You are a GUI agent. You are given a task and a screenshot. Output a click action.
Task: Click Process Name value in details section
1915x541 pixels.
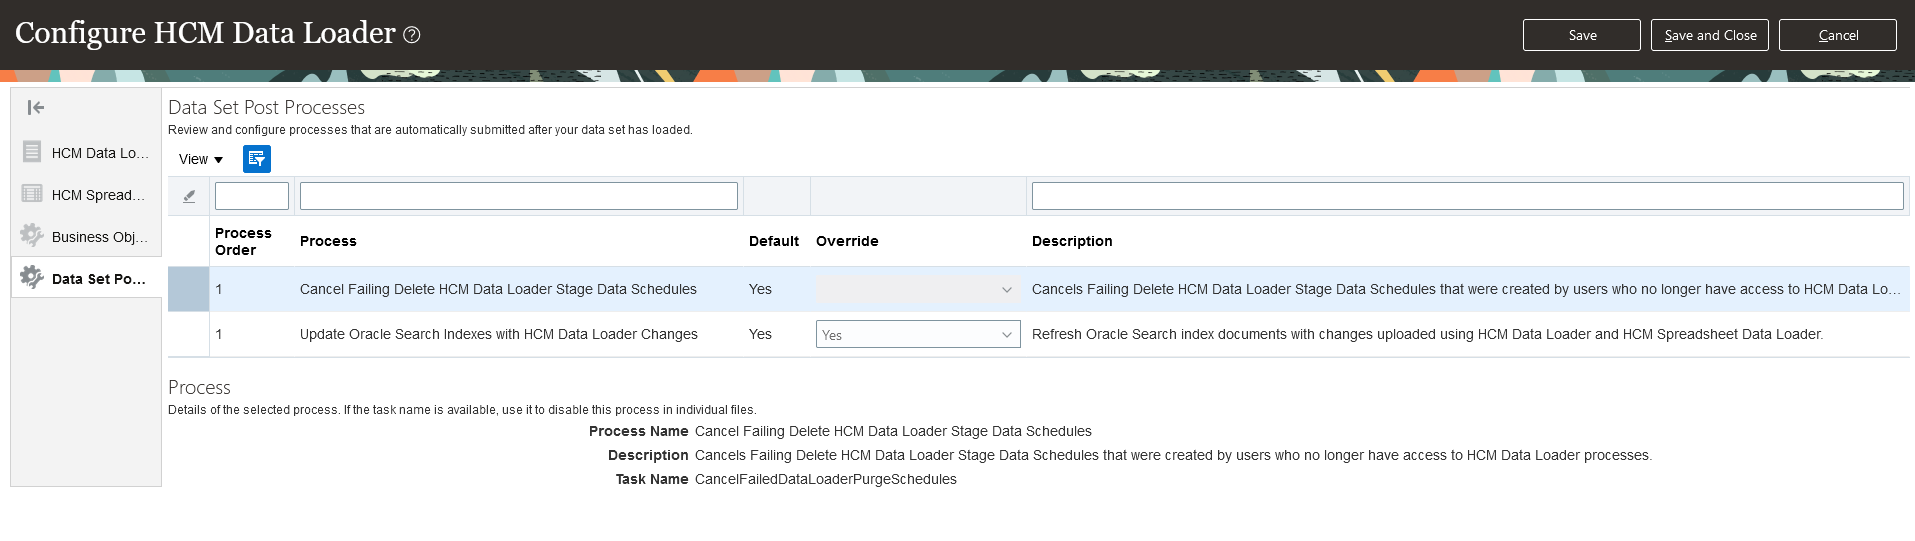click(893, 431)
